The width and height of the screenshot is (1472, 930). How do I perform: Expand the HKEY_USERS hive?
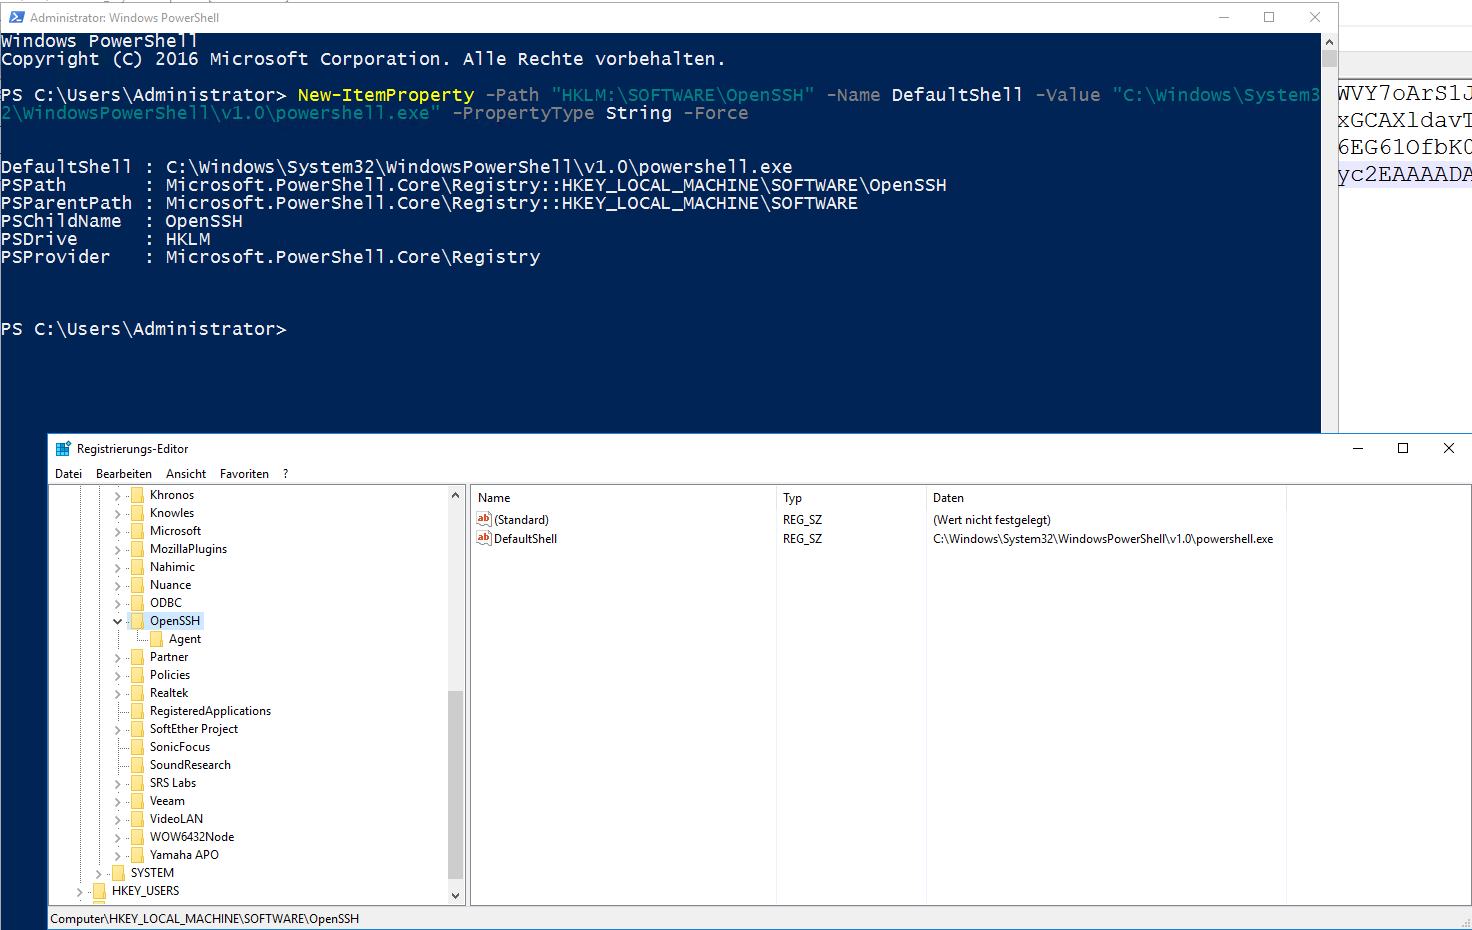(79, 892)
